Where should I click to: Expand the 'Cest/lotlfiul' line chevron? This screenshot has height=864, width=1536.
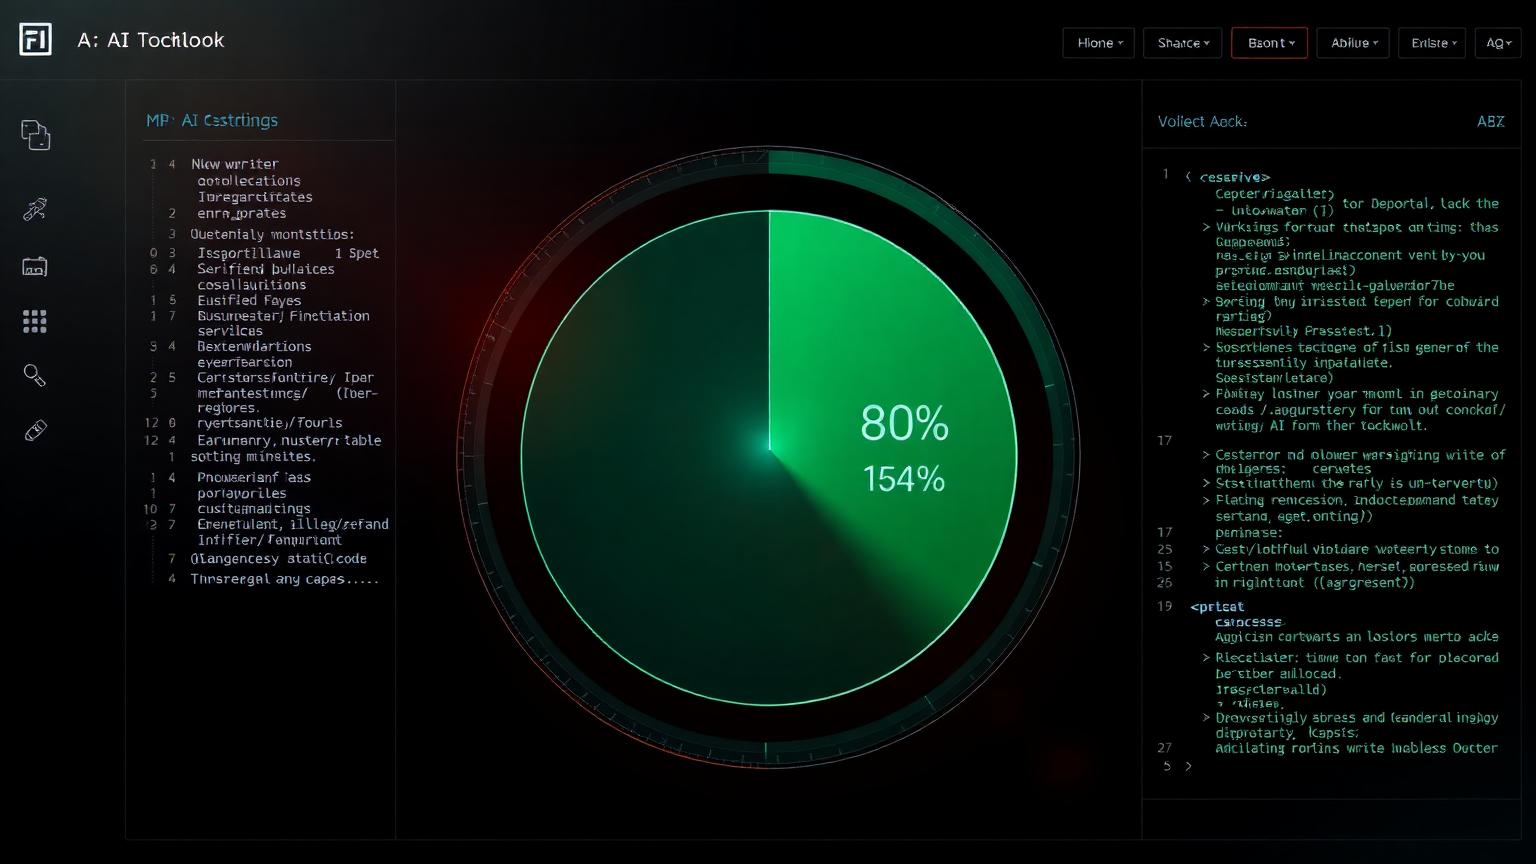(1206, 549)
